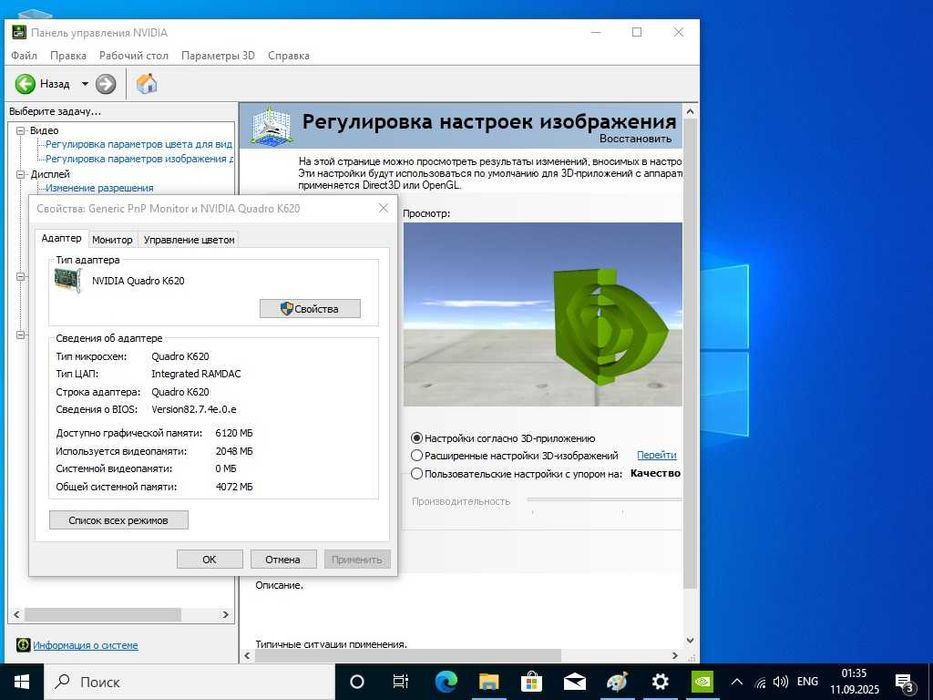The width and height of the screenshot is (933, 700).
Task: Open Settings gear in the taskbar
Action: 660,682
